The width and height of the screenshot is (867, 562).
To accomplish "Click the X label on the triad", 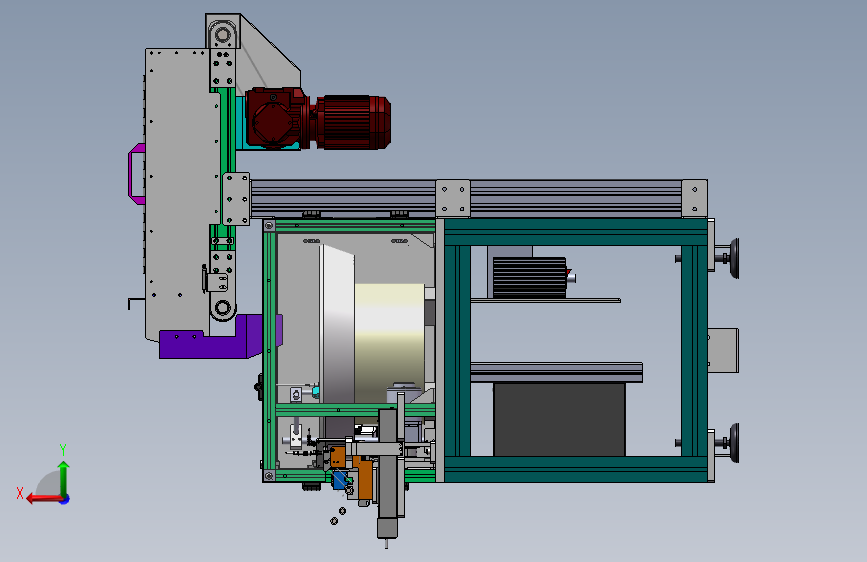I will point(20,493).
